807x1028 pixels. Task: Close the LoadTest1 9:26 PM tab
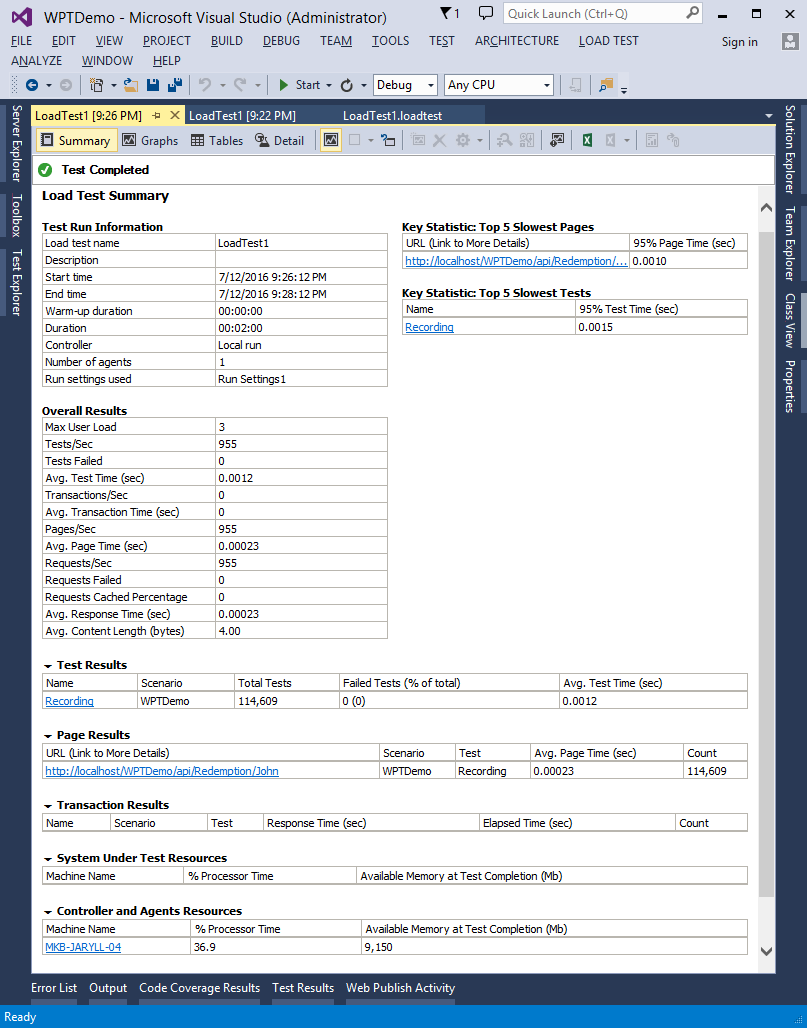pyautogui.click(x=174, y=115)
